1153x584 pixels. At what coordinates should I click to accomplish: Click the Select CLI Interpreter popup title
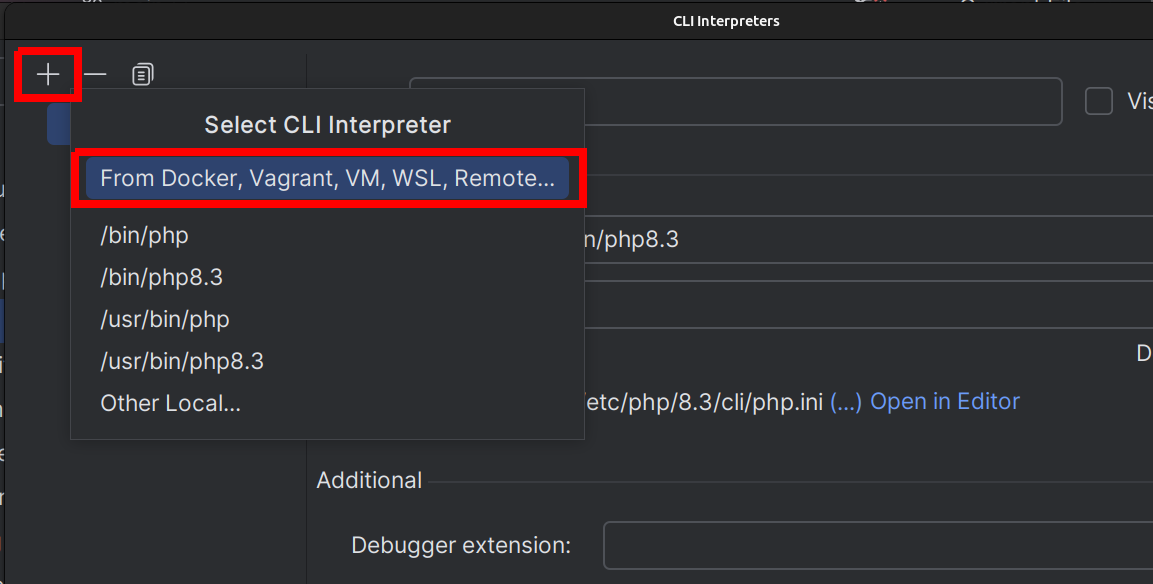point(327,125)
